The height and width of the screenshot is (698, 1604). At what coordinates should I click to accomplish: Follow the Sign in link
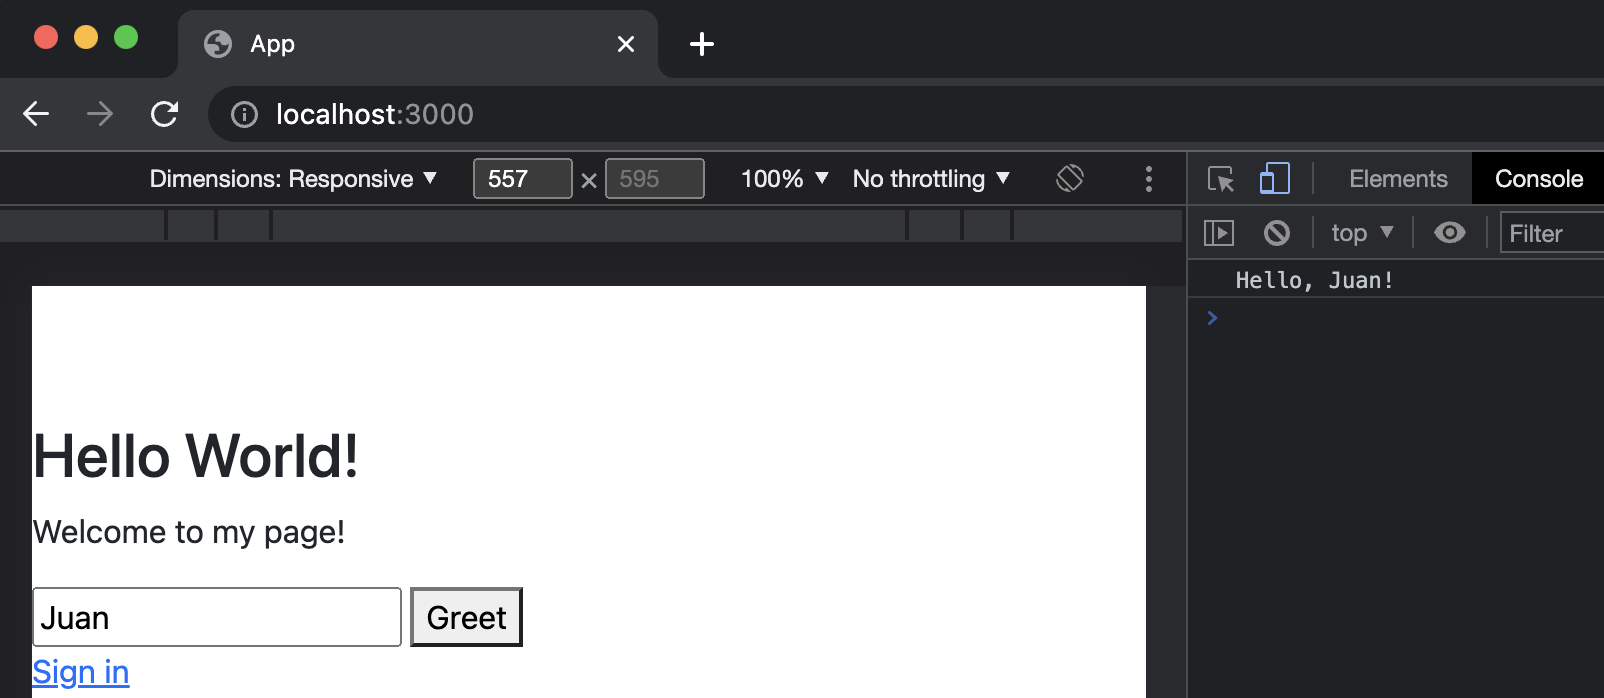pos(81,672)
